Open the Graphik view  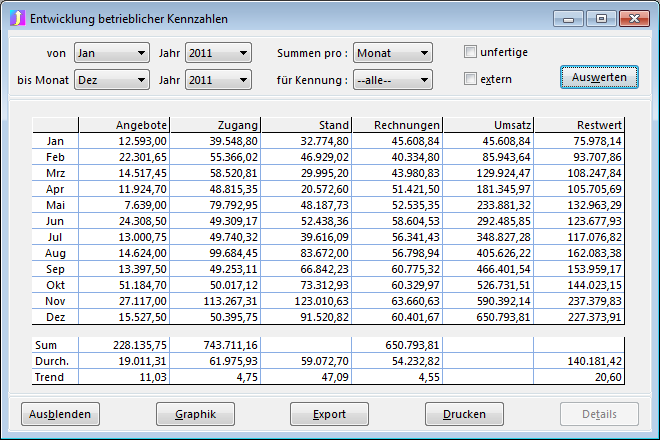coord(195,414)
